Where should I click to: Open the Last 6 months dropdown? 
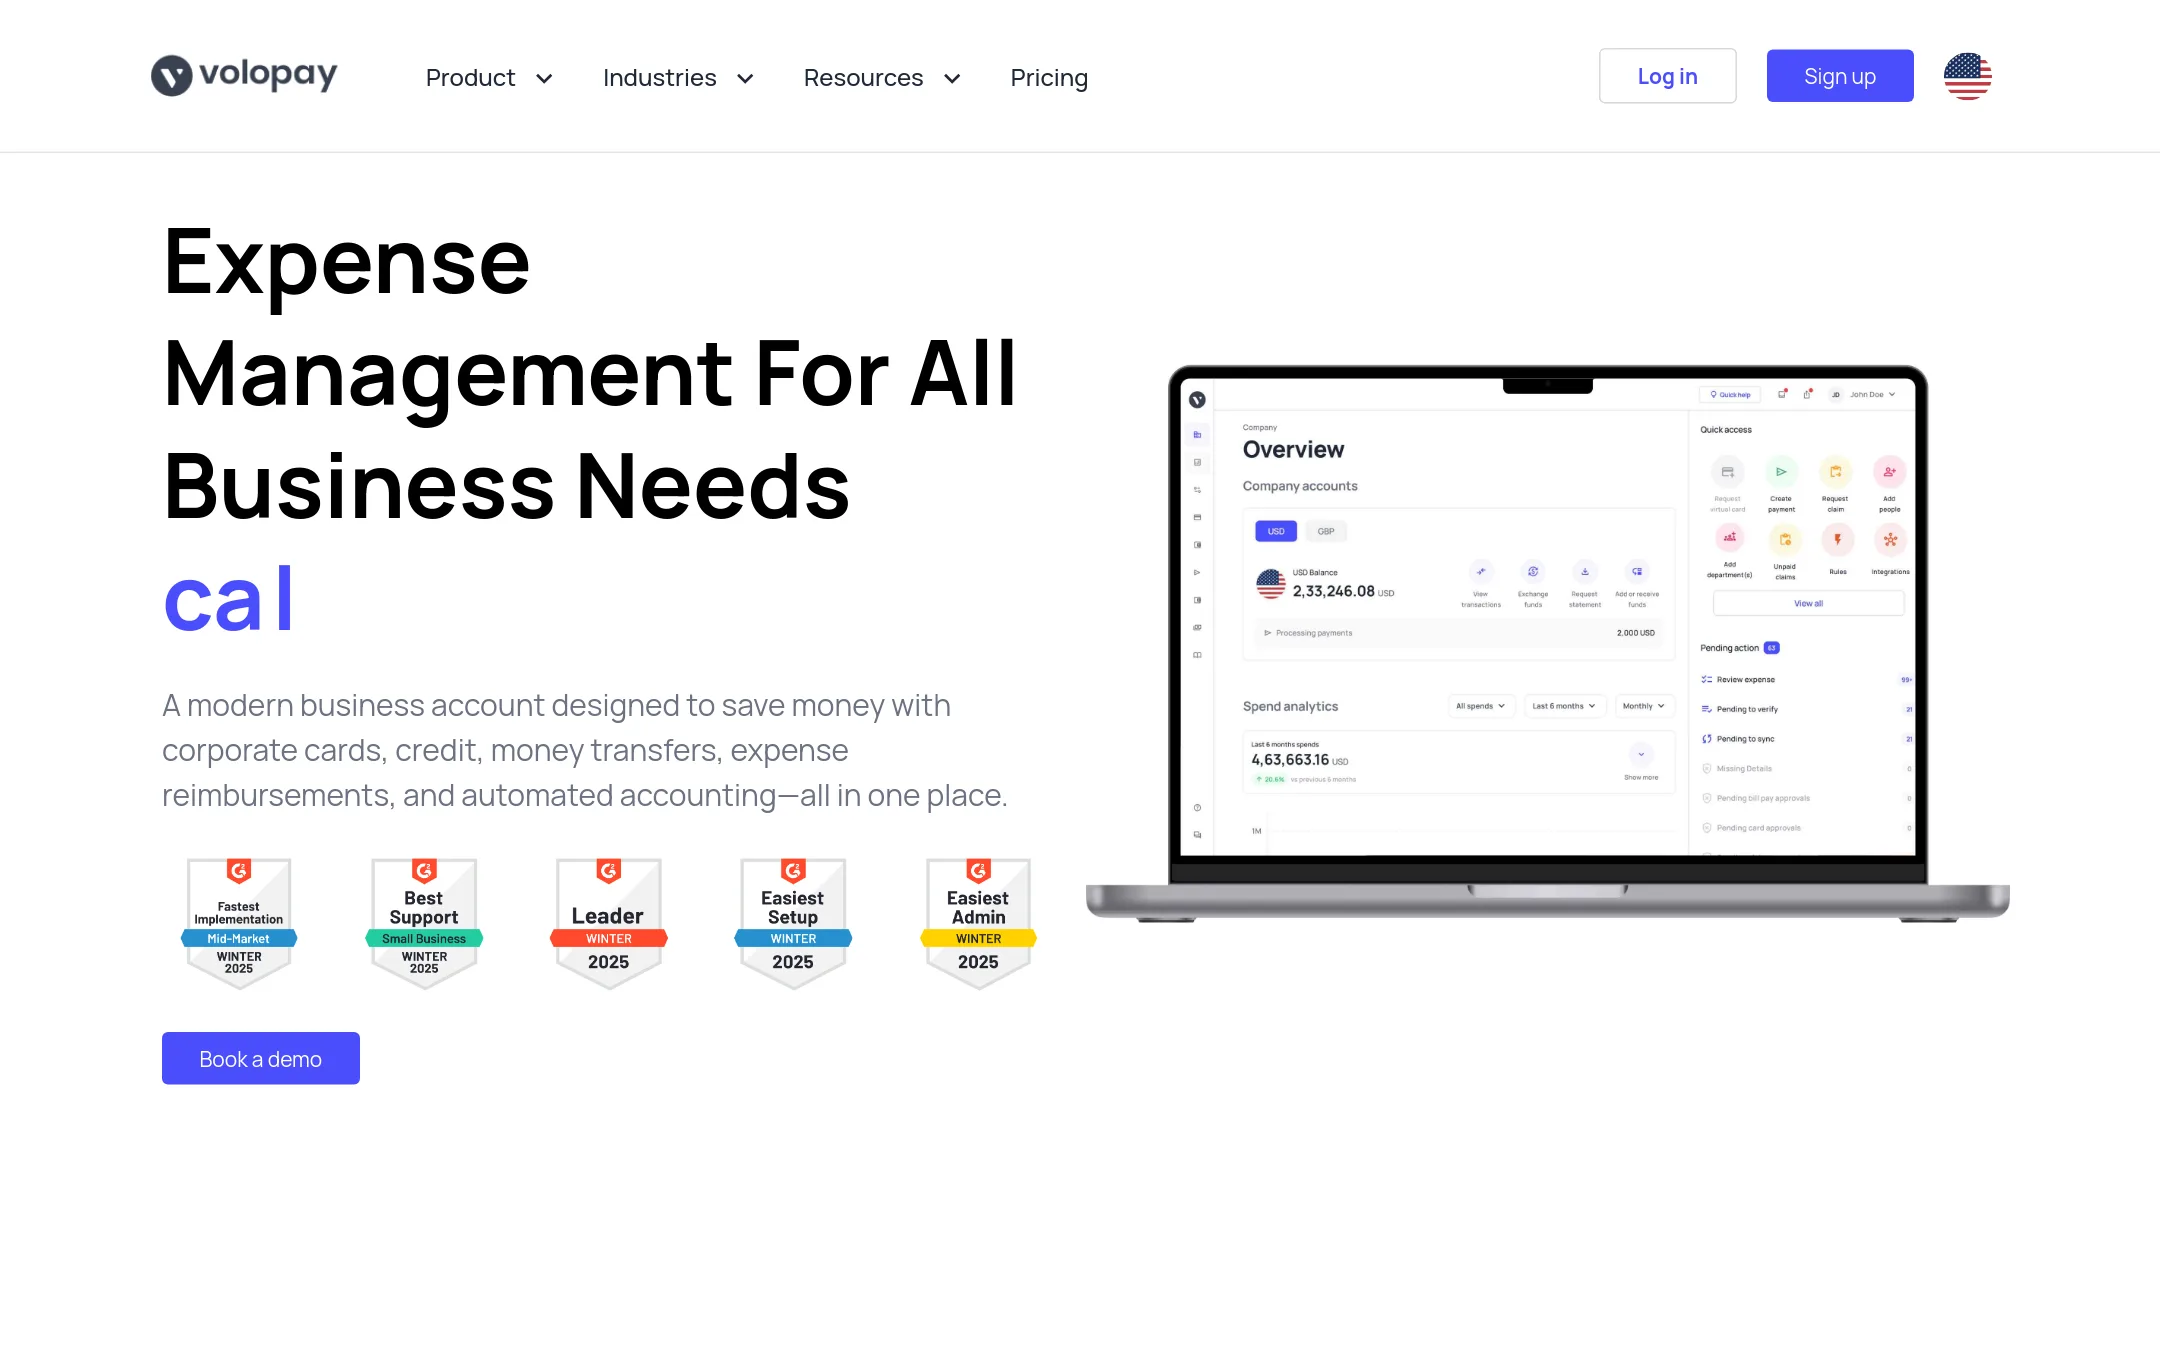pos(1565,706)
